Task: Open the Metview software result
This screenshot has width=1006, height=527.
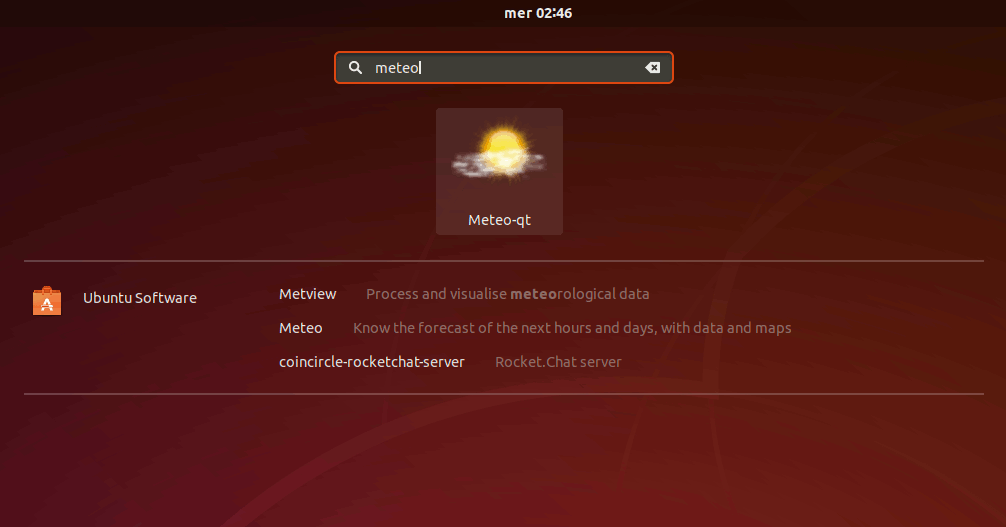Action: (x=307, y=294)
